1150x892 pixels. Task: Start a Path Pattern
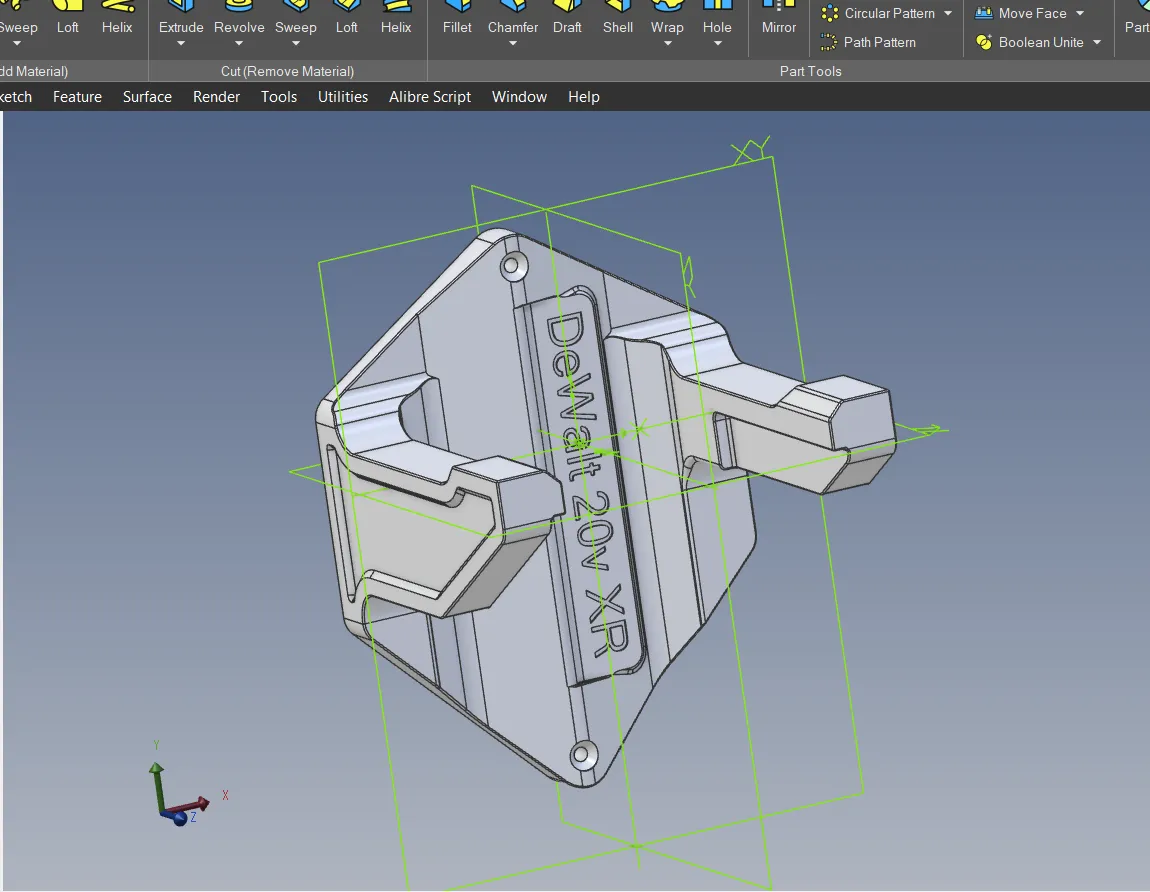pos(868,42)
